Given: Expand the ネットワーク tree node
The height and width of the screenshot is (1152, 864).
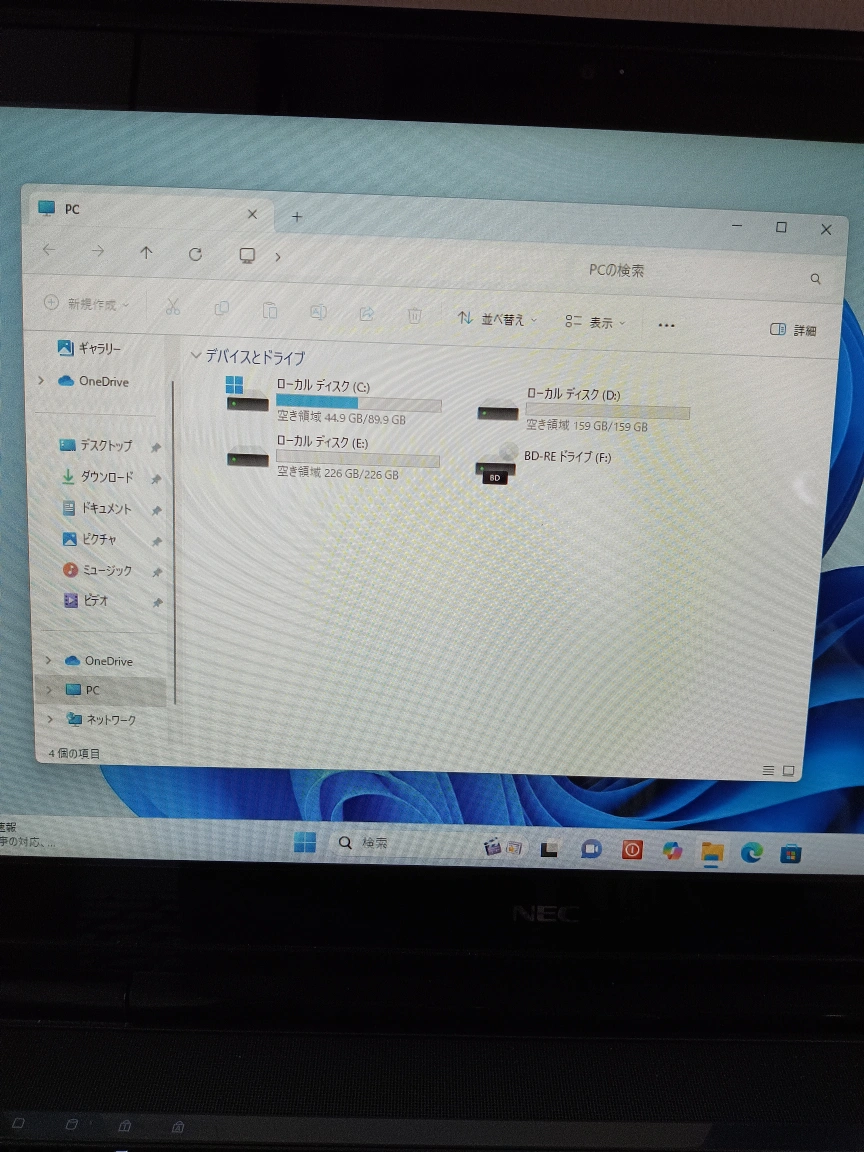Looking at the screenshot, I should 49,719.
